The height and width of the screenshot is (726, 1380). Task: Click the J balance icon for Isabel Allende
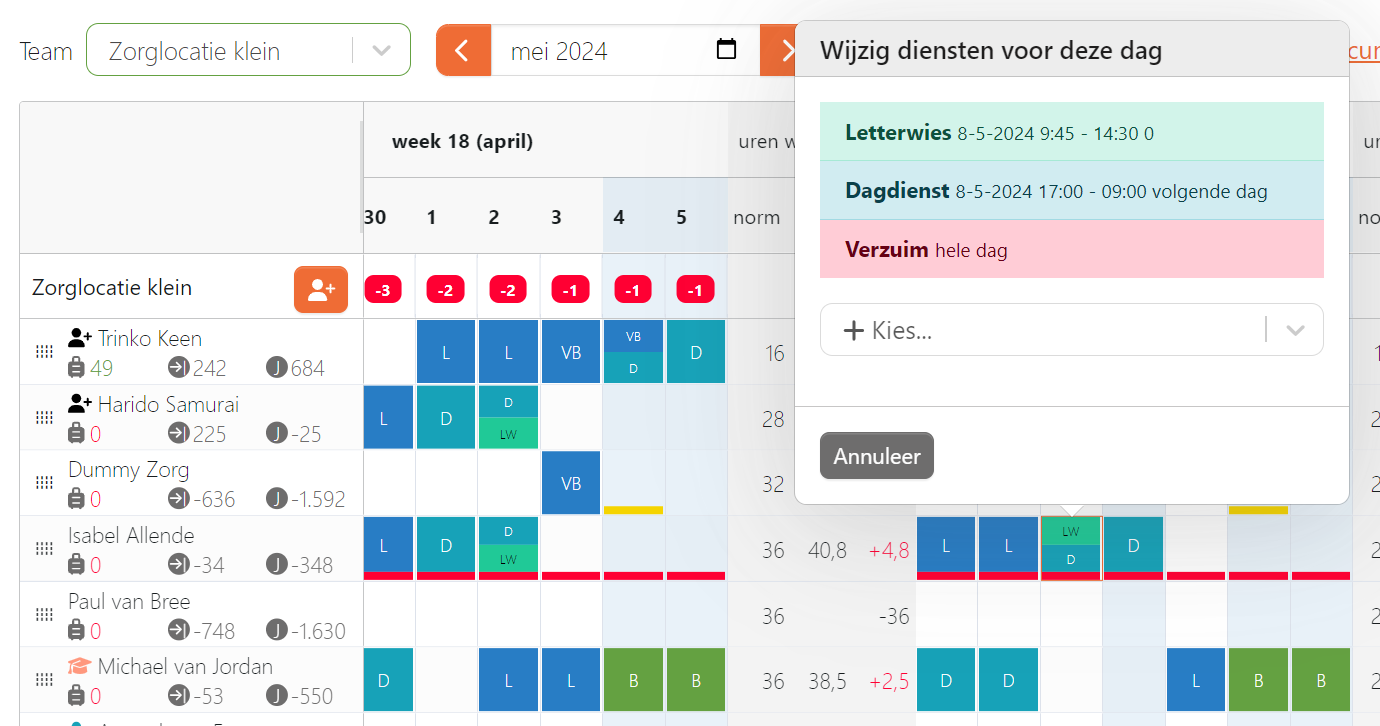pyautogui.click(x=276, y=564)
